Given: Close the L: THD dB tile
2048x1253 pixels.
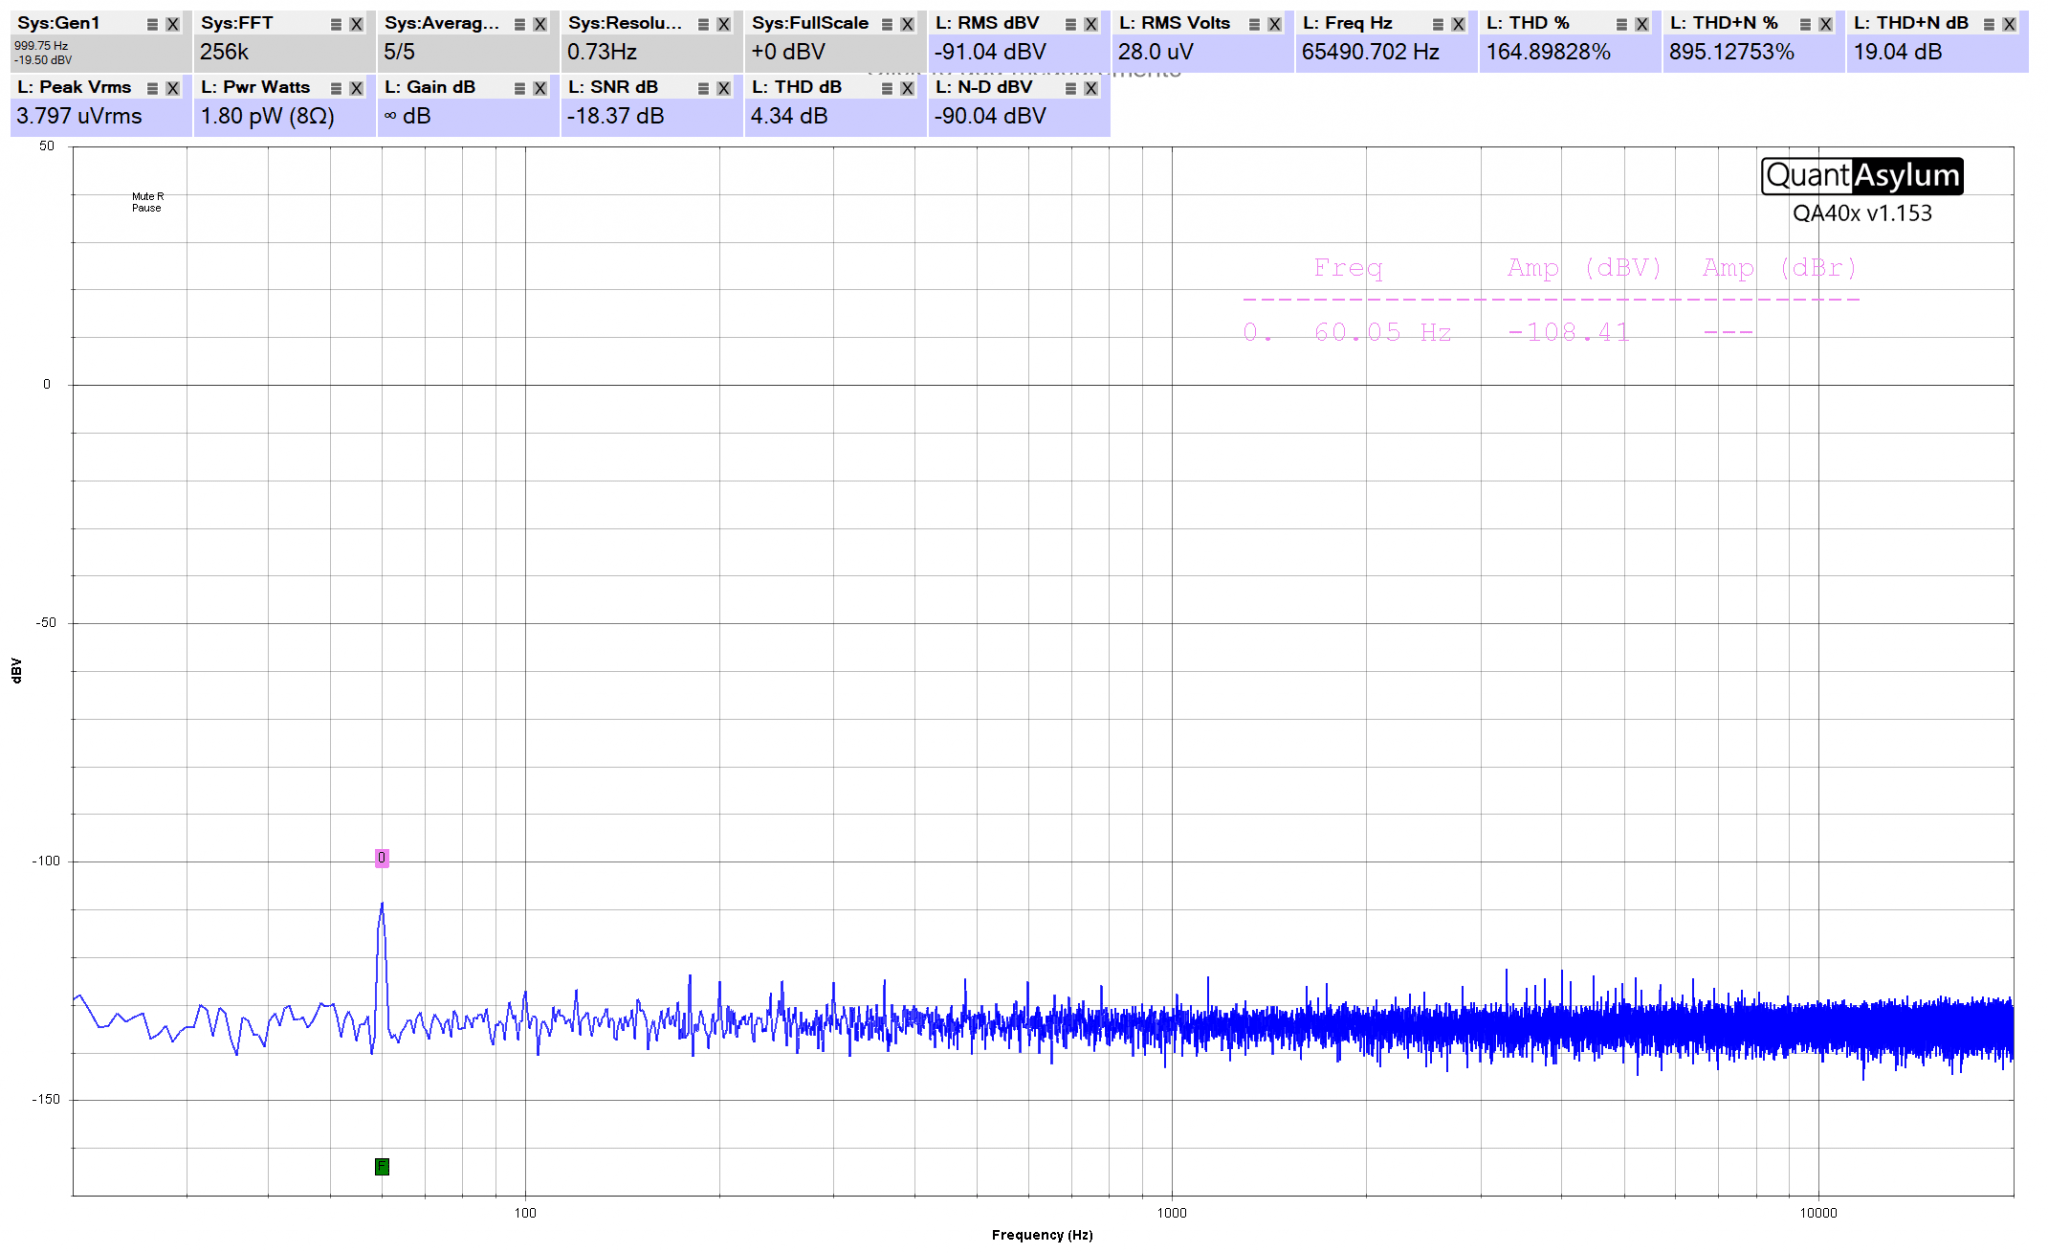Looking at the screenshot, I should click(907, 88).
